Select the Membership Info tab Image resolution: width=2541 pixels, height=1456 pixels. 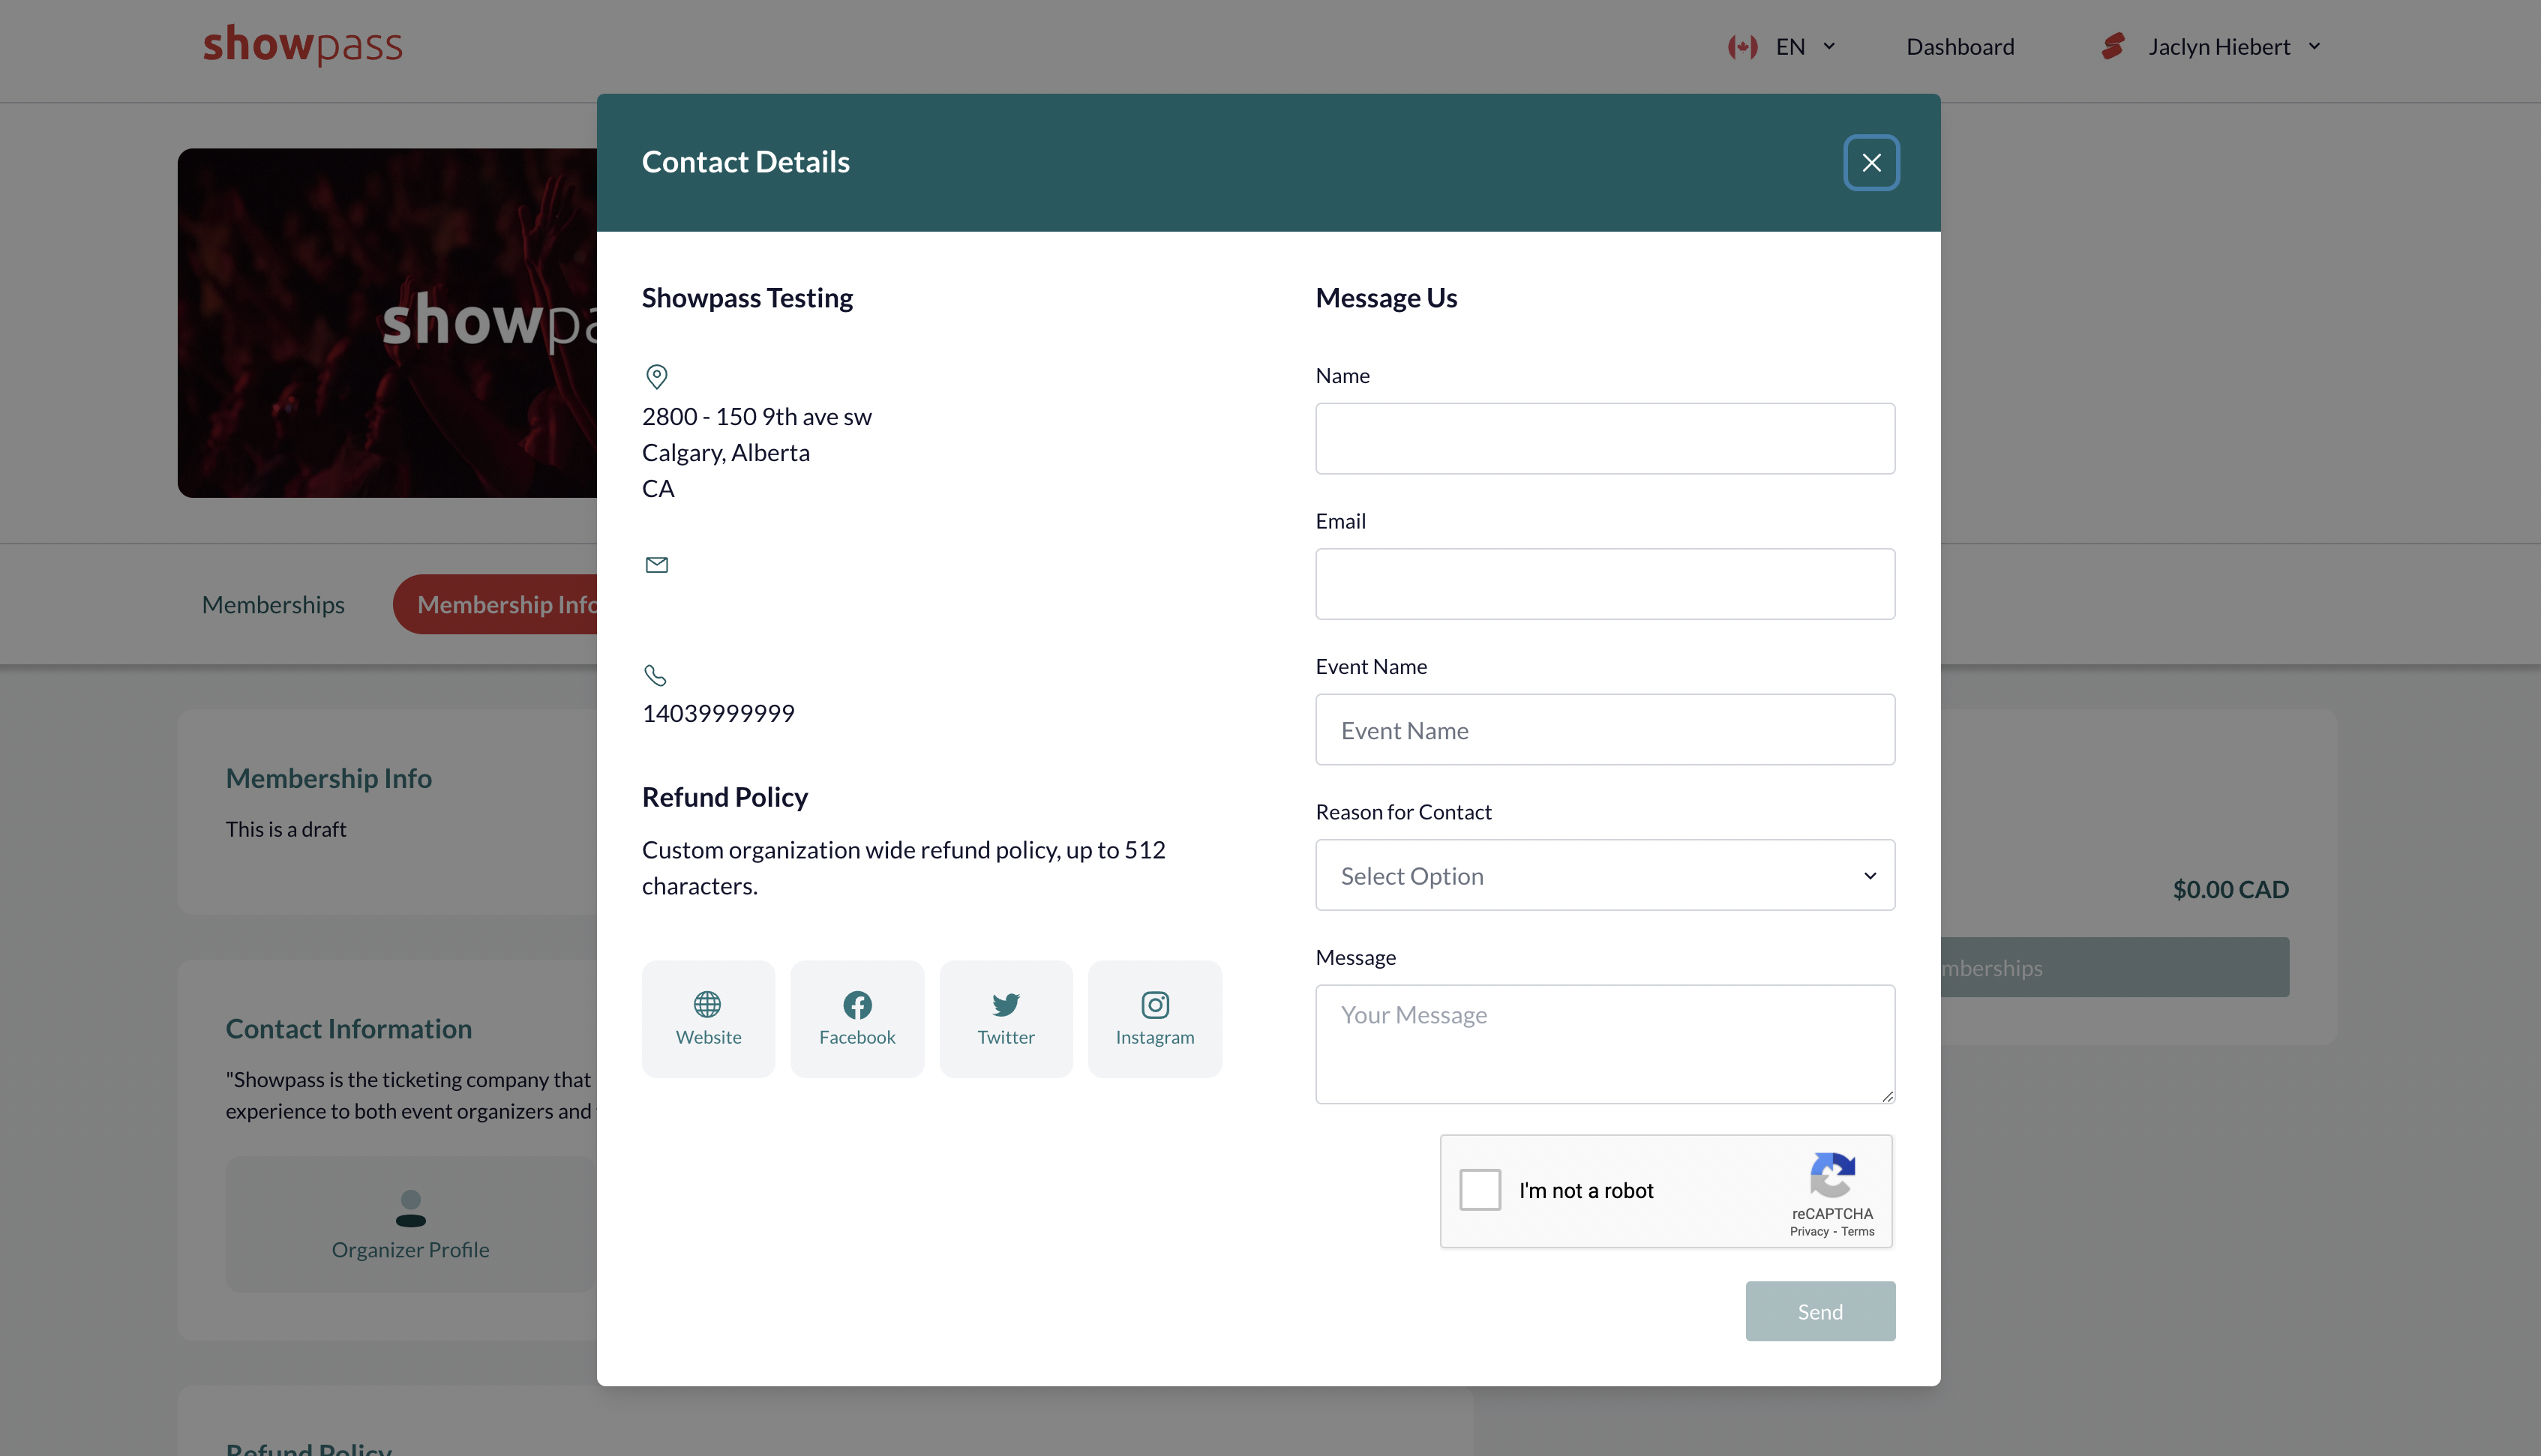click(x=496, y=604)
